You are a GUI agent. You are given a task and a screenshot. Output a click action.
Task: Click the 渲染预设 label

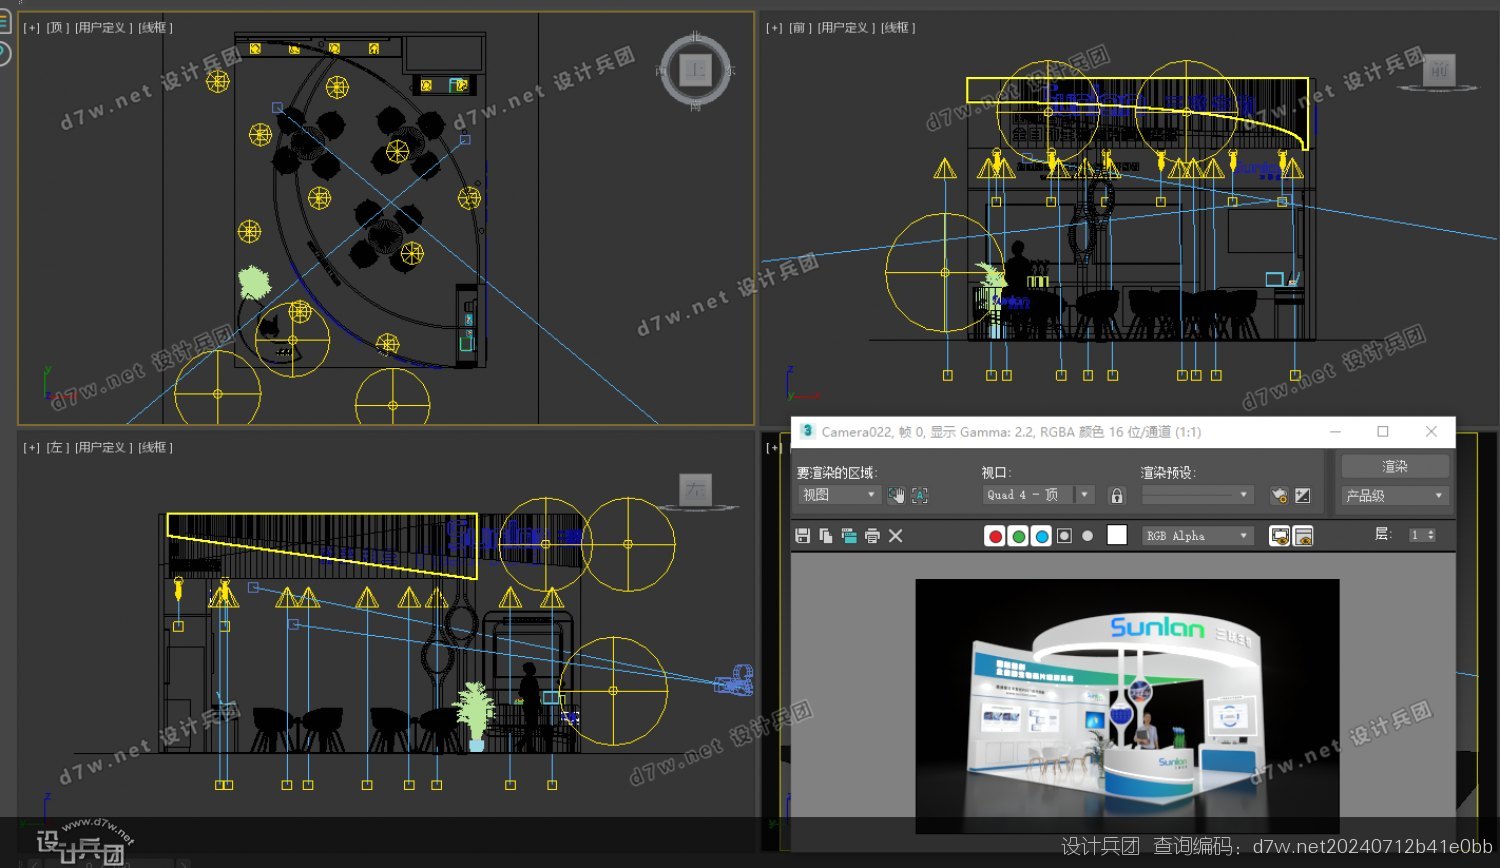click(1168, 472)
